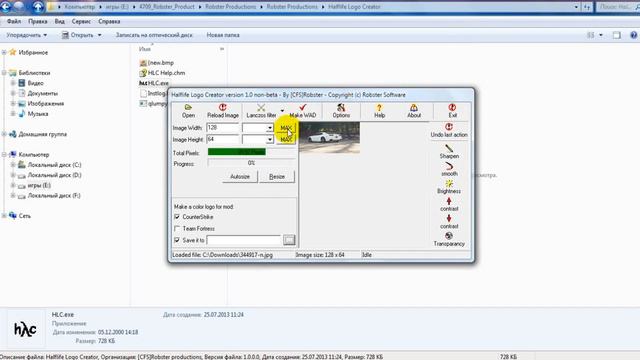Open Explorer help question mark icon
This screenshot has width=640, height=360.
pyautogui.click(x=633, y=35)
